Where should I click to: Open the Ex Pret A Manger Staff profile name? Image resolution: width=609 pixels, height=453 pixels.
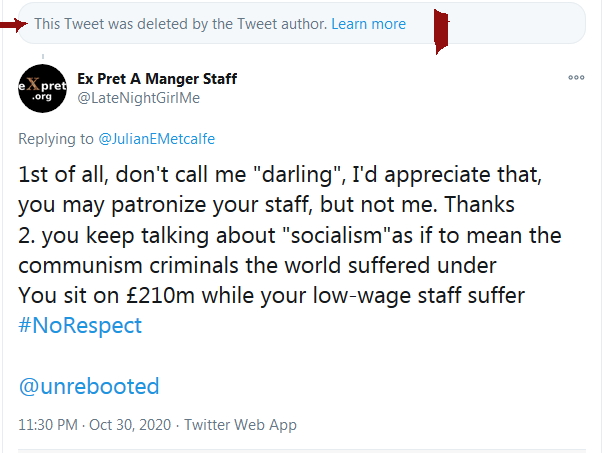pos(157,79)
